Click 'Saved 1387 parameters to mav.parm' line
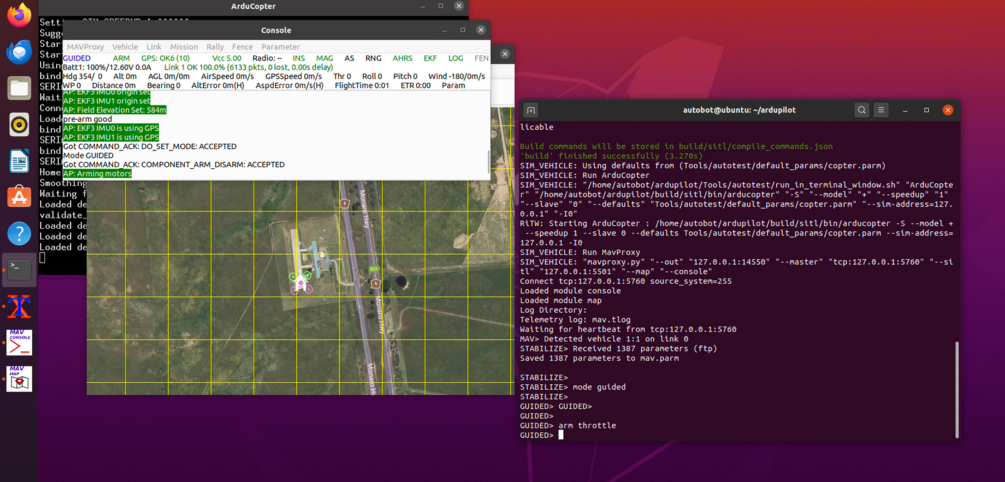Viewport: 1005px width, 482px height. point(599,358)
